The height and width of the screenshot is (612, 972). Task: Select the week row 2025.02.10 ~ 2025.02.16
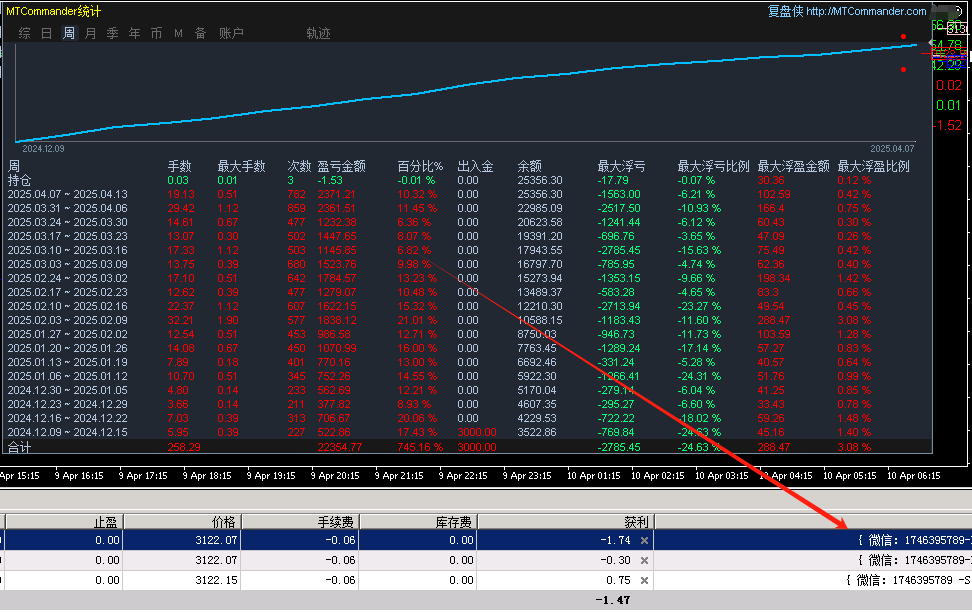467,306
